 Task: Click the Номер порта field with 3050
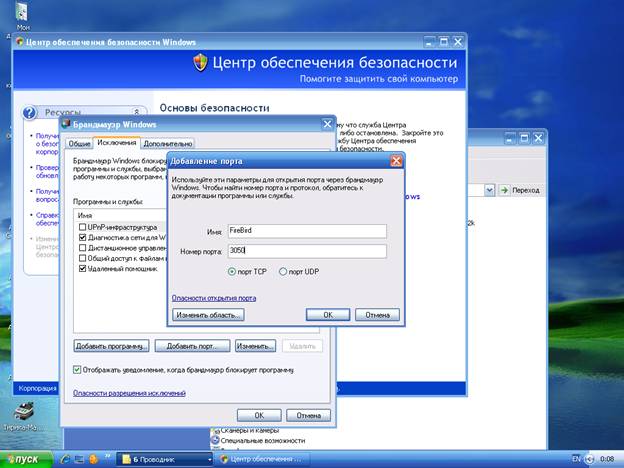coord(307,251)
